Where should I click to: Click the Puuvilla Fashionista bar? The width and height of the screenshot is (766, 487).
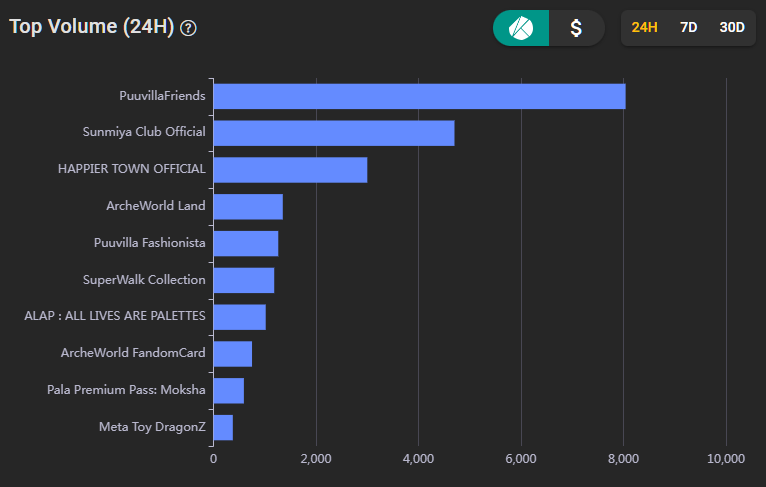(x=246, y=243)
